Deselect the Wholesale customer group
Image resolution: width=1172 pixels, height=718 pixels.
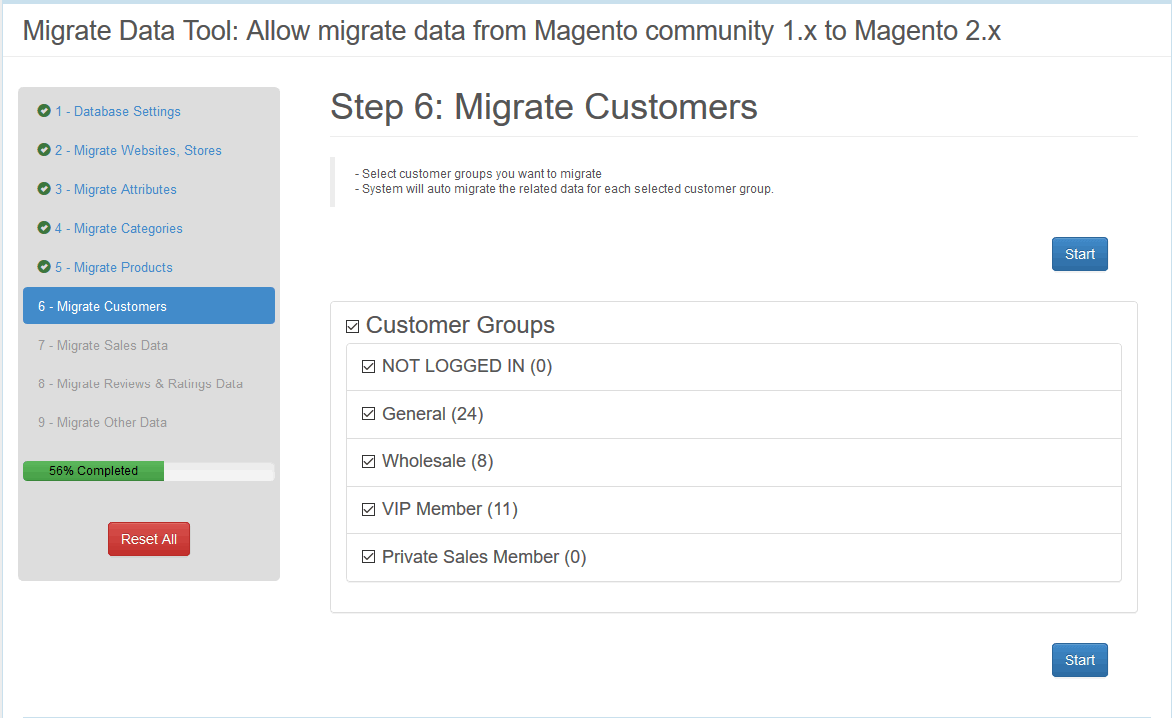[x=368, y=462]
